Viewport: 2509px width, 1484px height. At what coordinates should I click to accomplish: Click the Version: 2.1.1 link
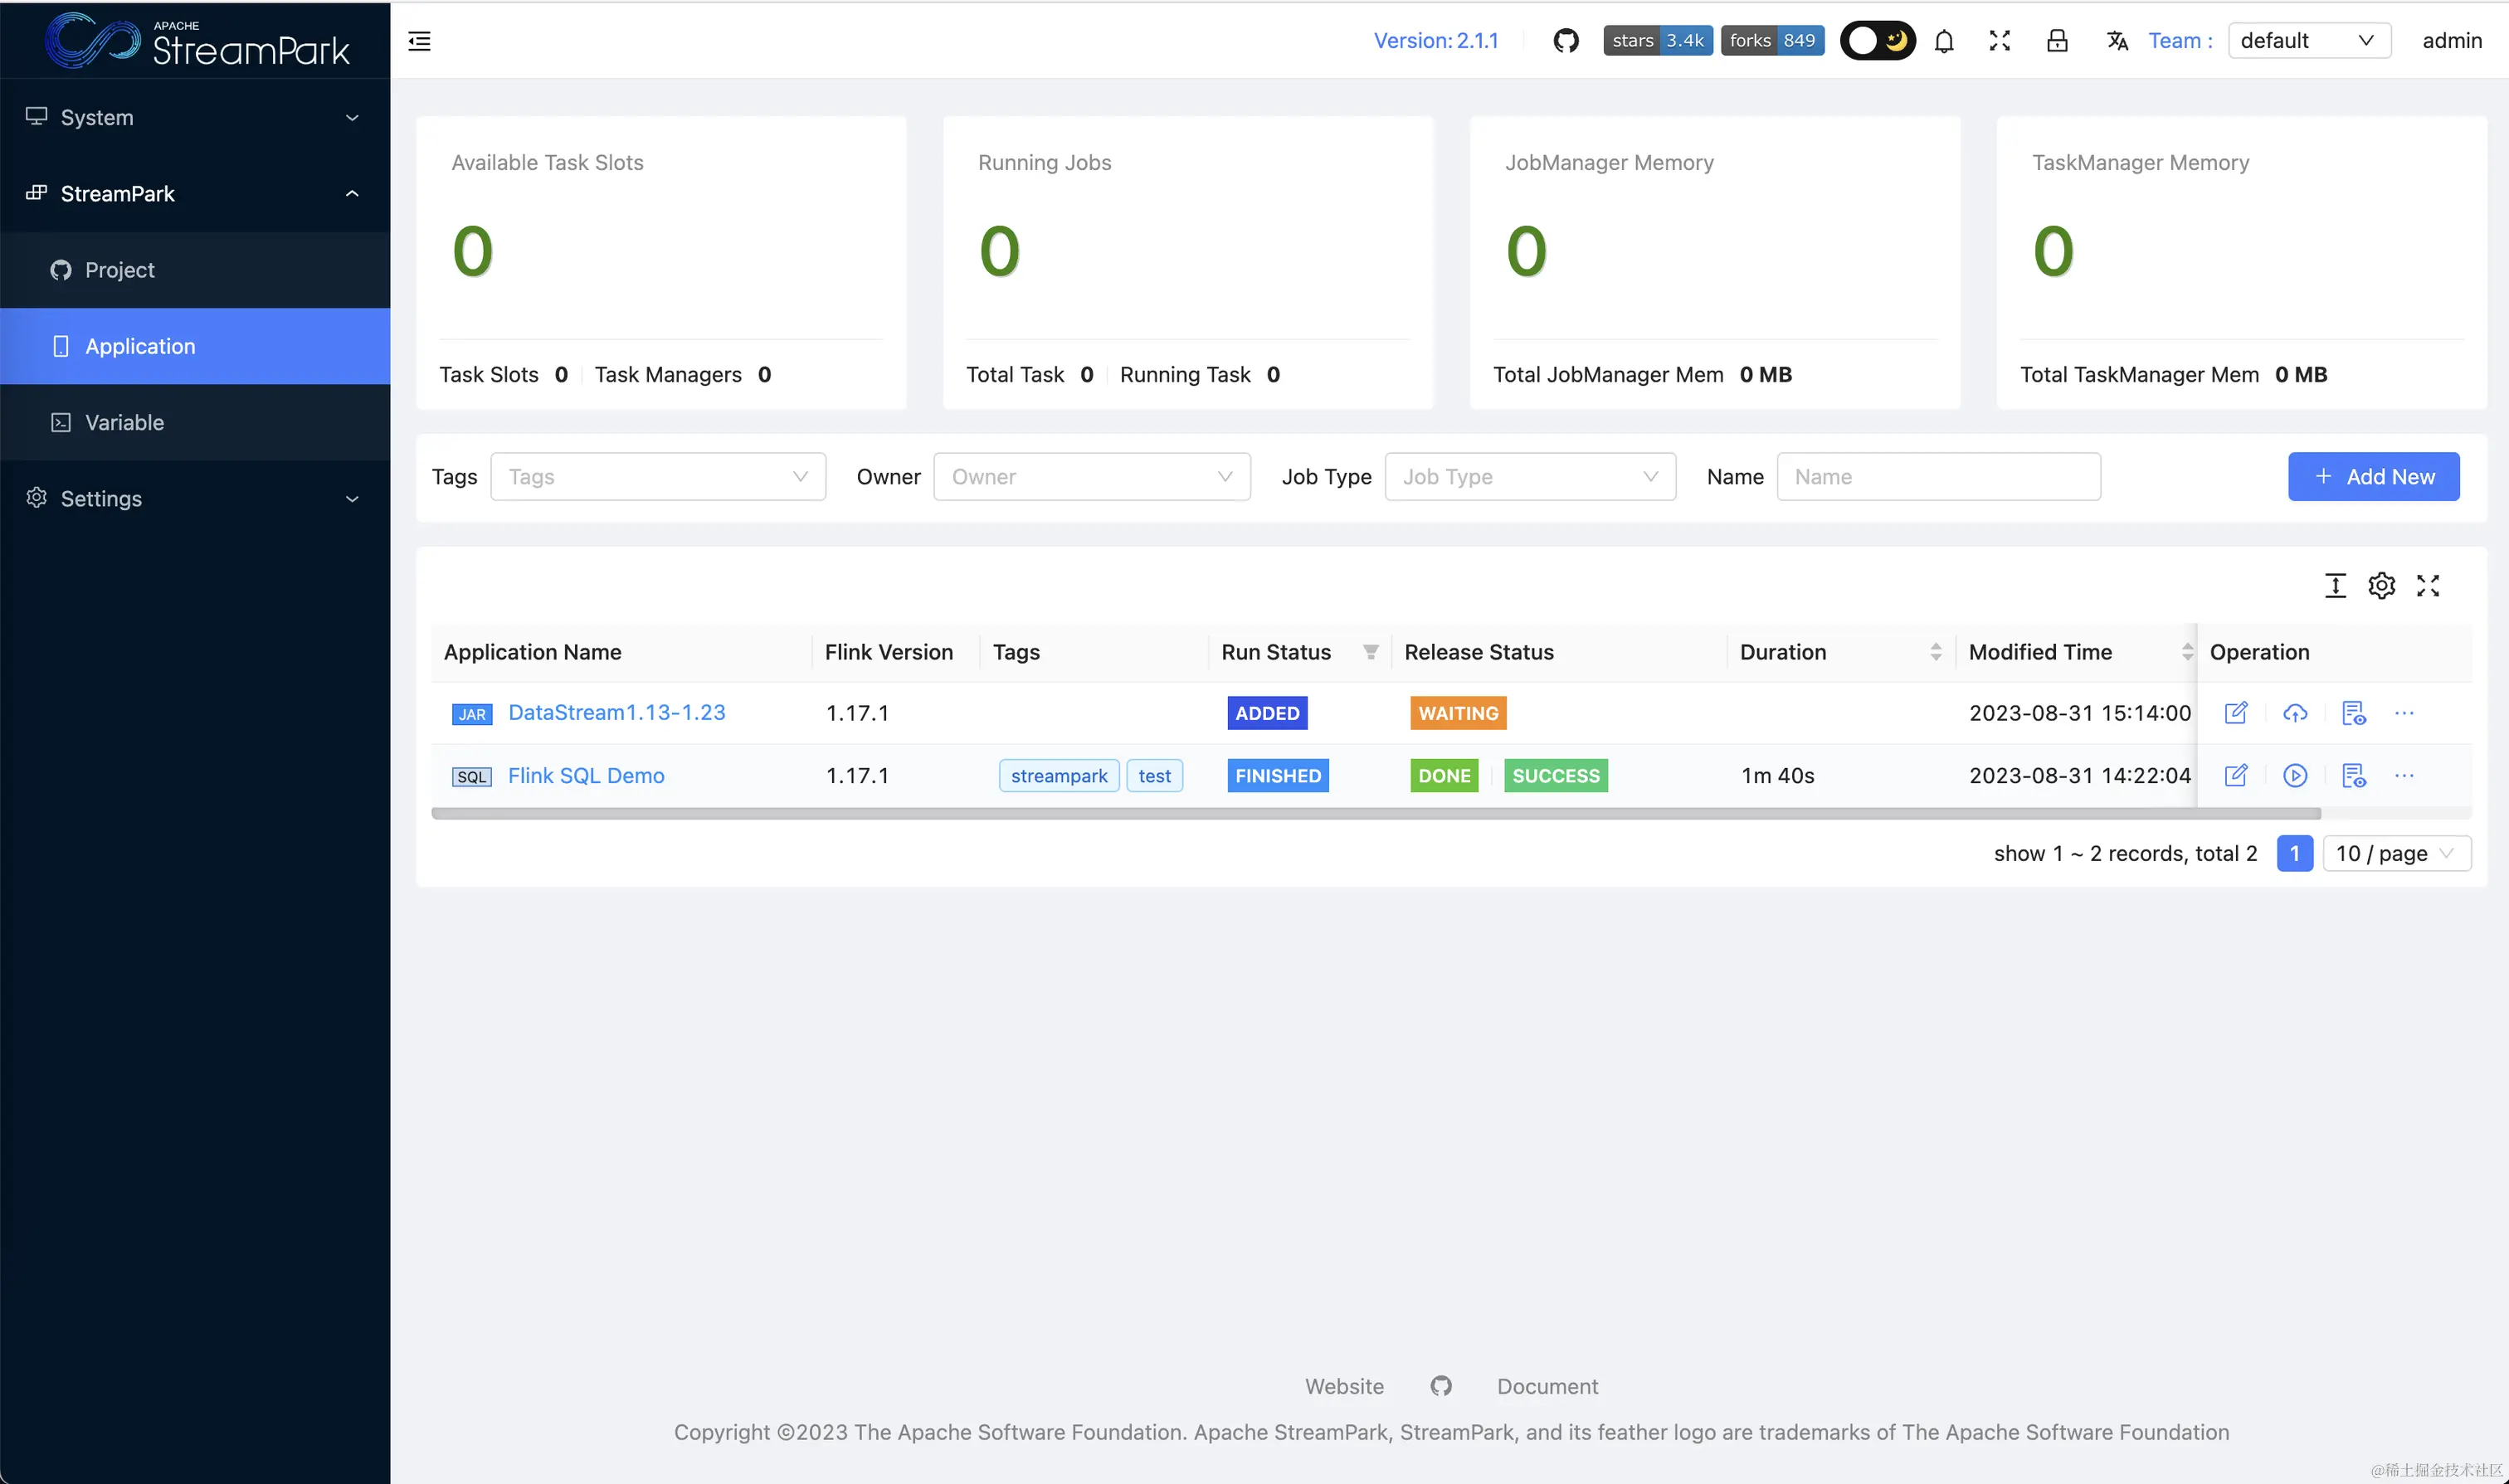pyautogui.click(x=1435, y=41)
